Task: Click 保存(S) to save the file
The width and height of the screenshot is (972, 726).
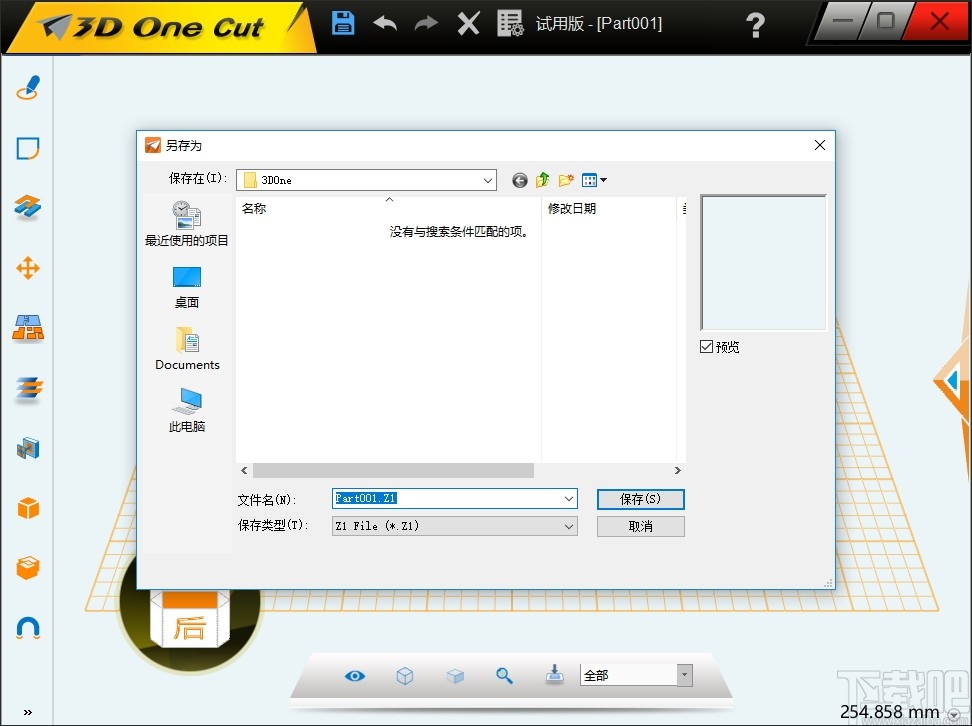Action: (640, 499)
